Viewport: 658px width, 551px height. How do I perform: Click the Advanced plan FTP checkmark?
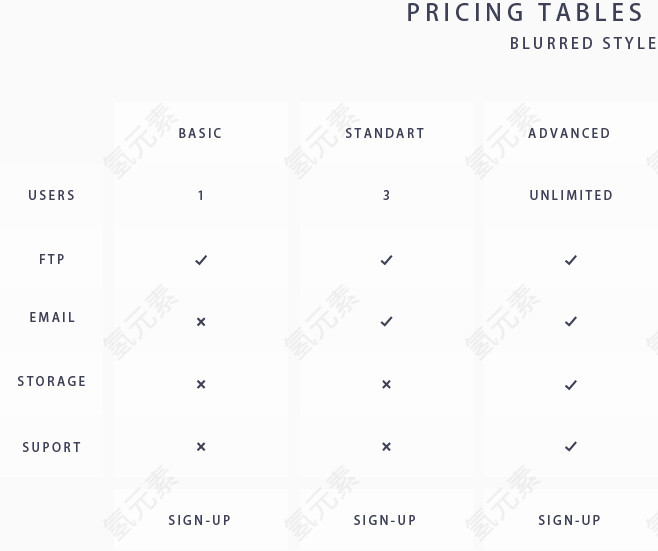(x=571, y=260)
